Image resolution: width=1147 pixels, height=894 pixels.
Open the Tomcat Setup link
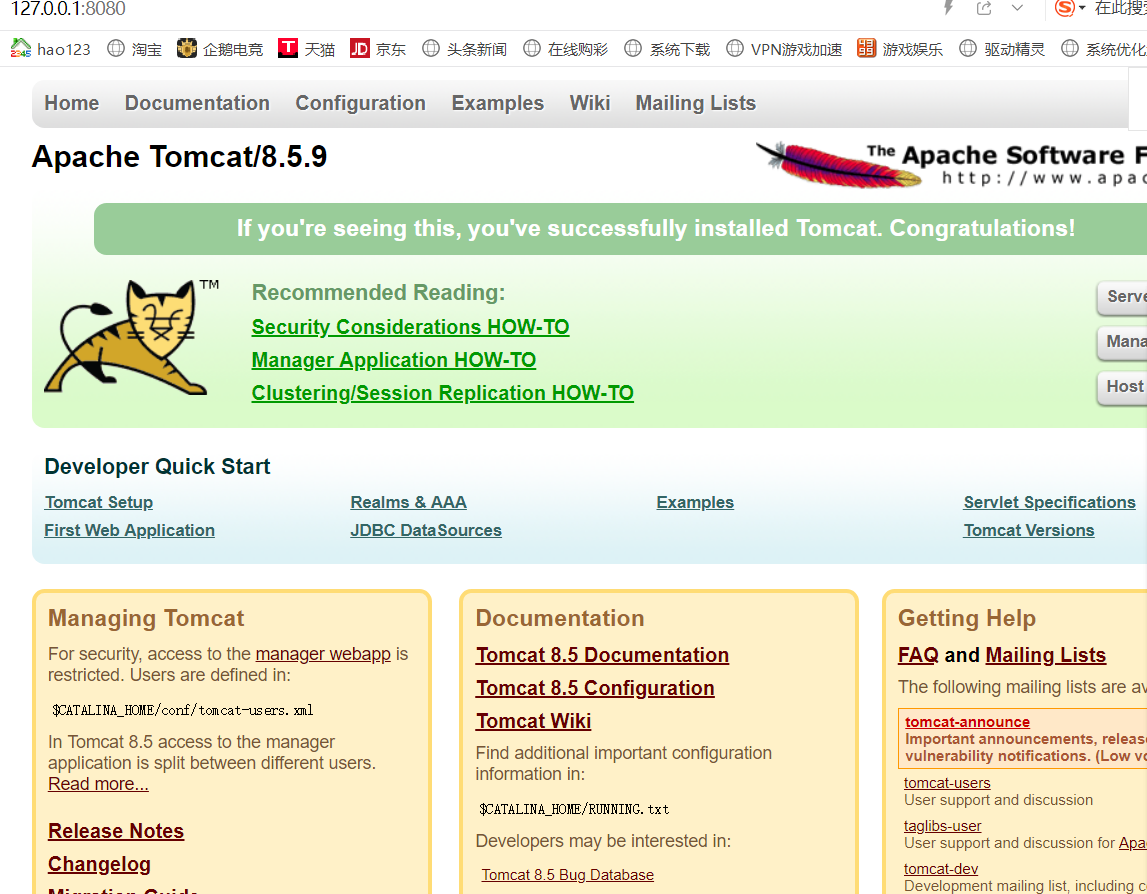(x=99, y=503)
